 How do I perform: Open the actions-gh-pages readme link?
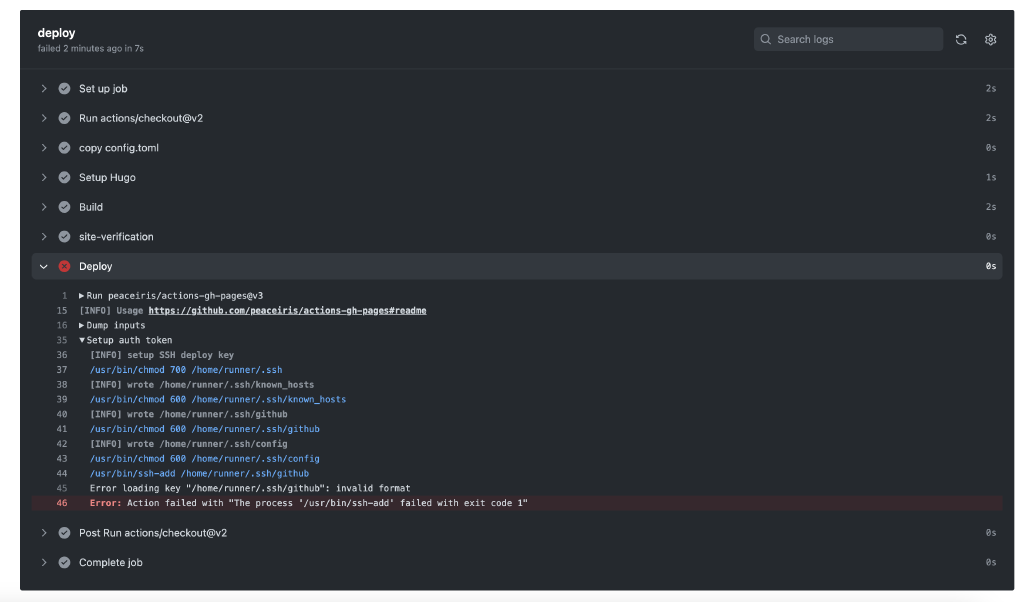pos(287,311)
